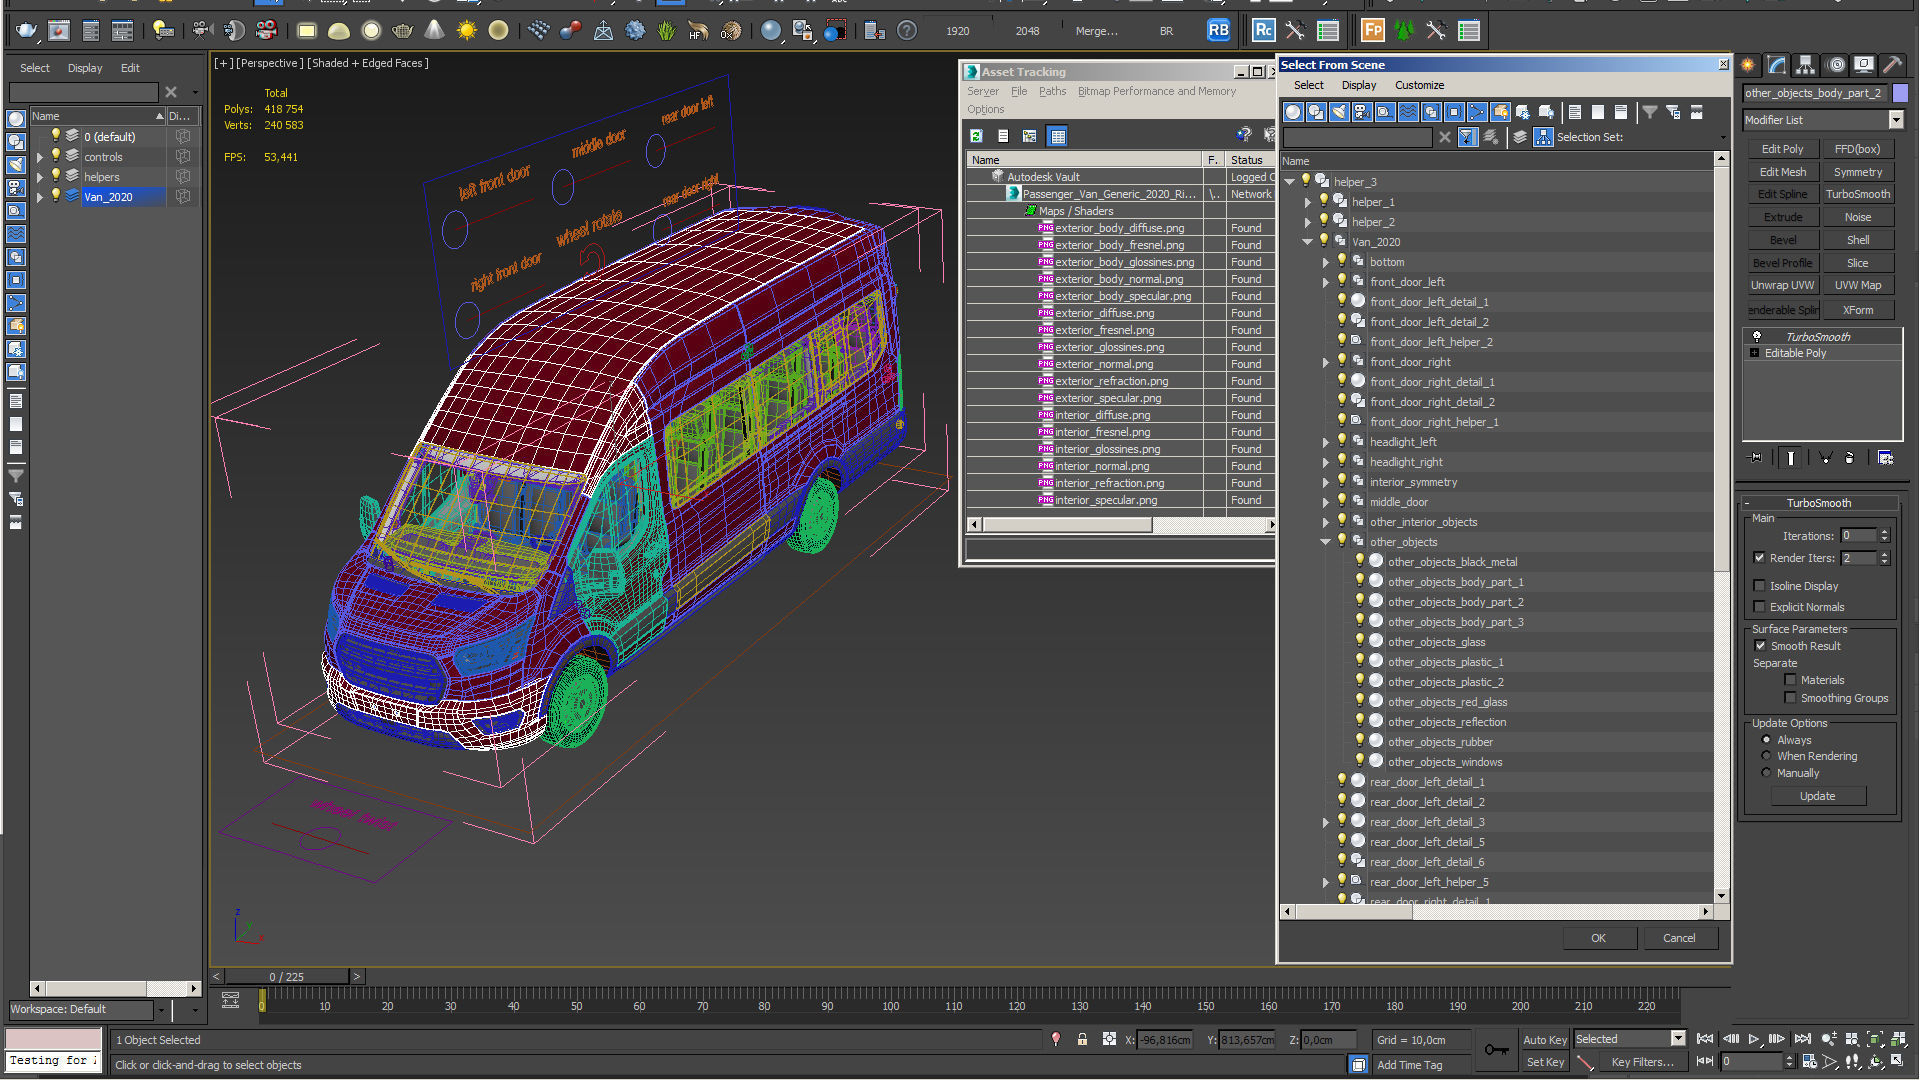Select the Always update option

[x=1766, y=740]
